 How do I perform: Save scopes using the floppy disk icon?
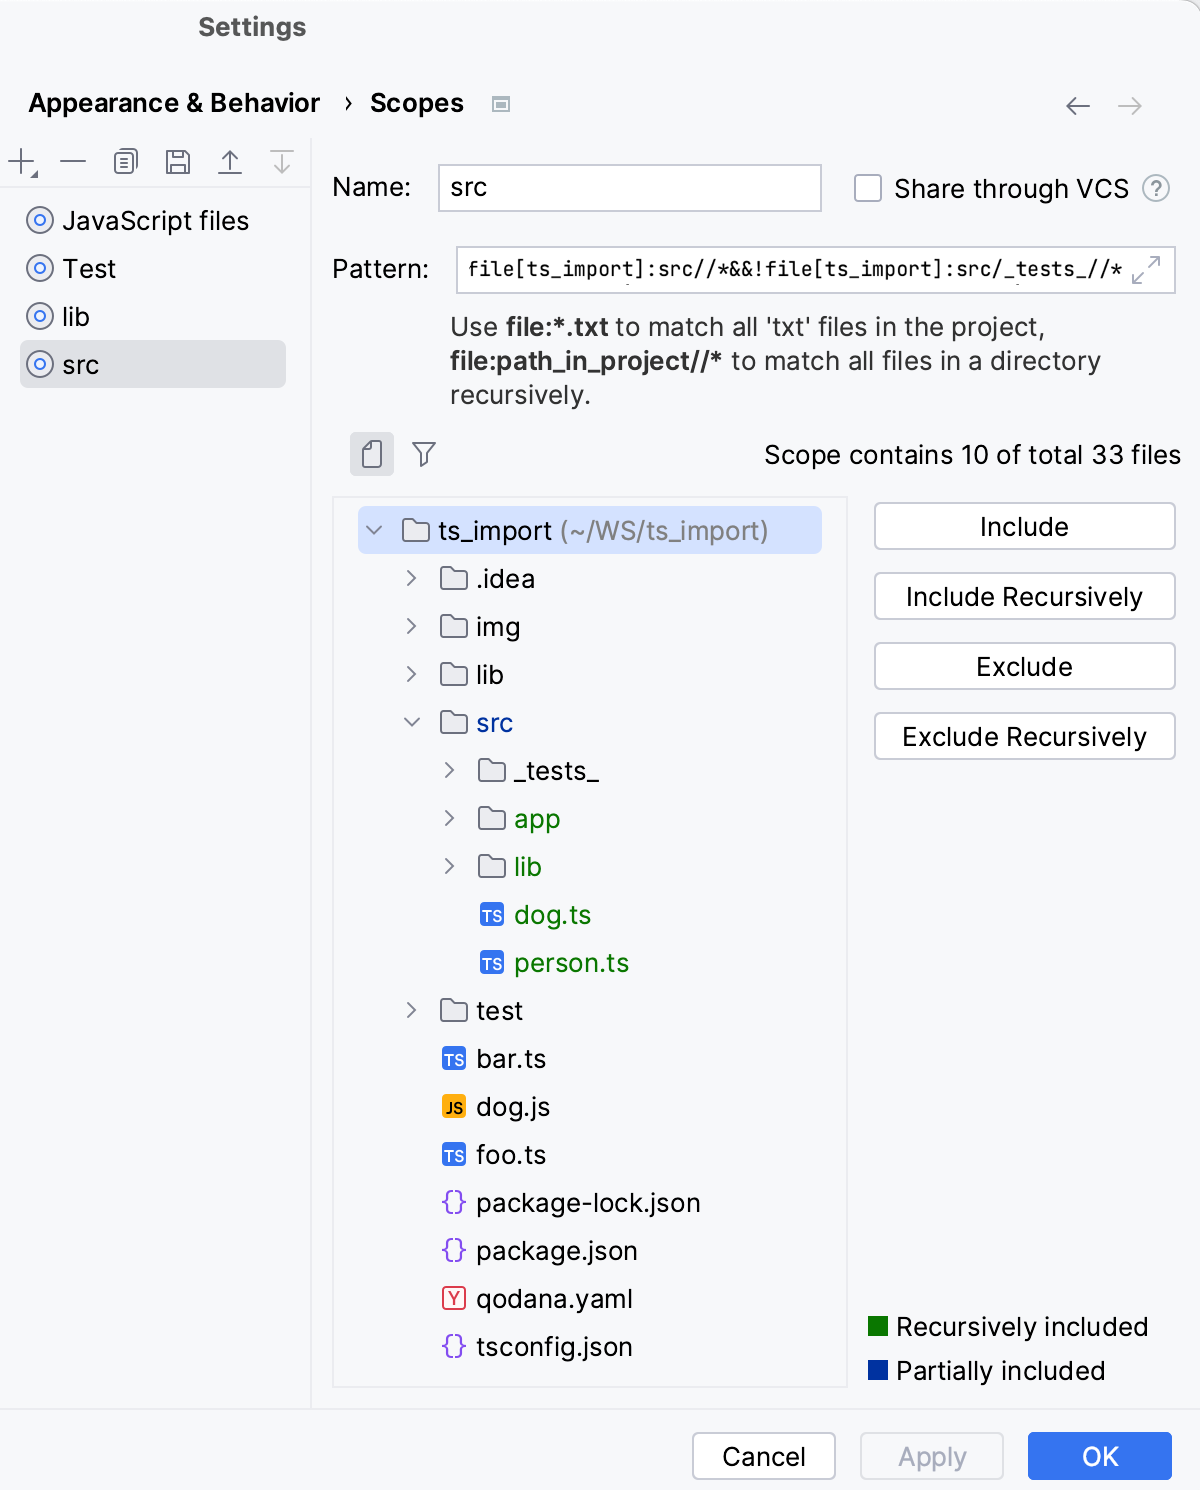click(x=178, y=161)
